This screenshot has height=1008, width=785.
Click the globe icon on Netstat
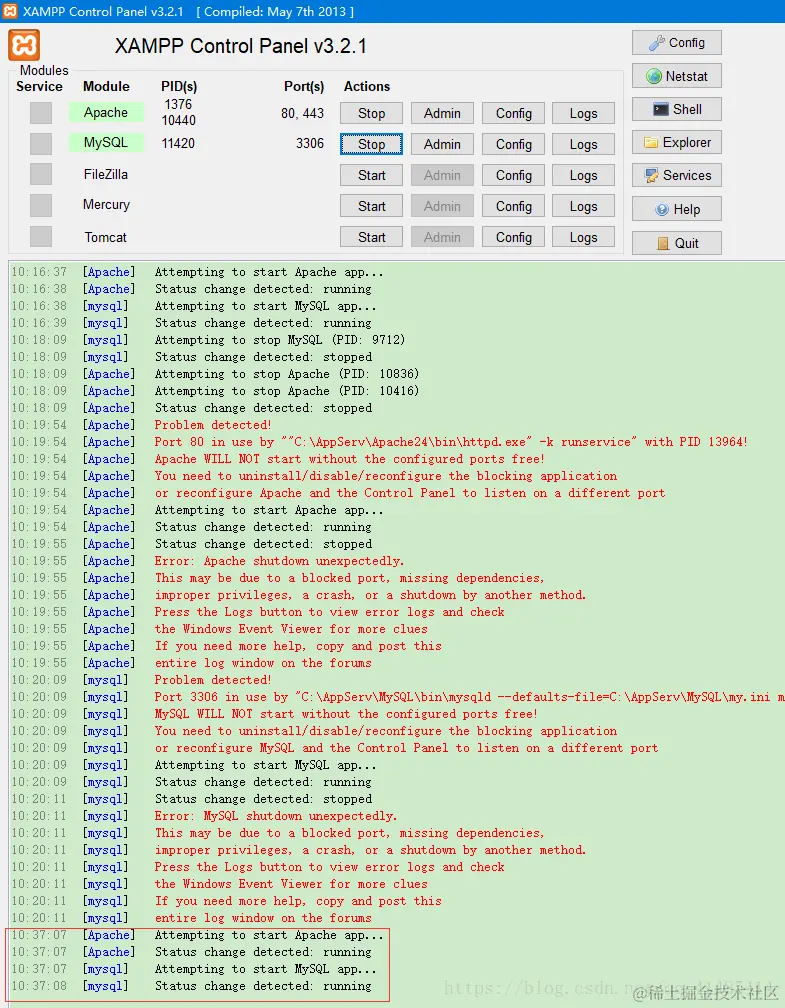click(654, 76)
